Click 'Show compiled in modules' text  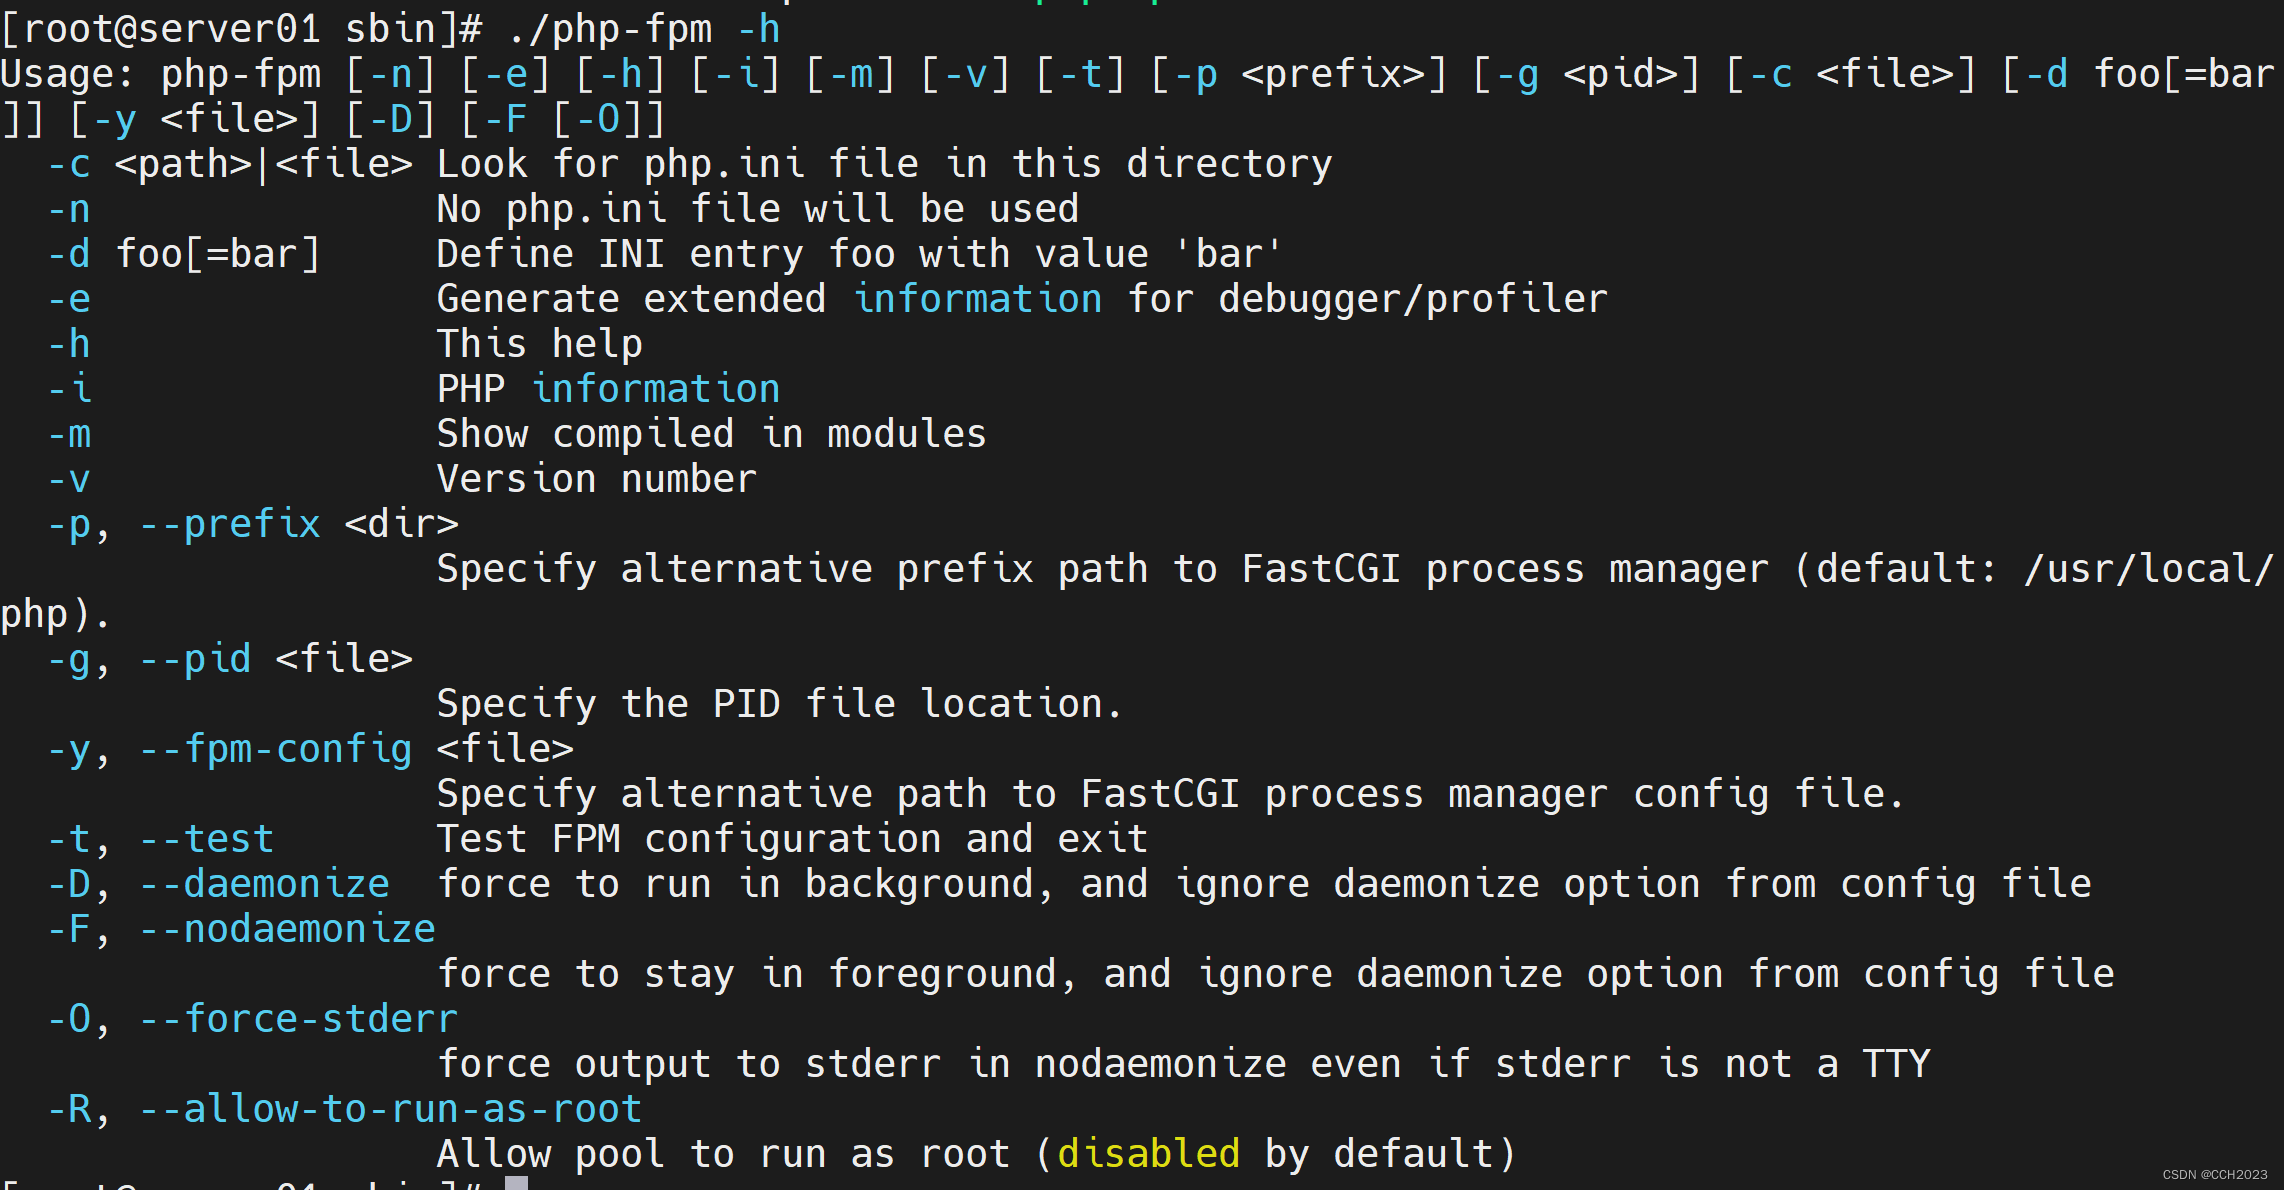coord(712,434)
